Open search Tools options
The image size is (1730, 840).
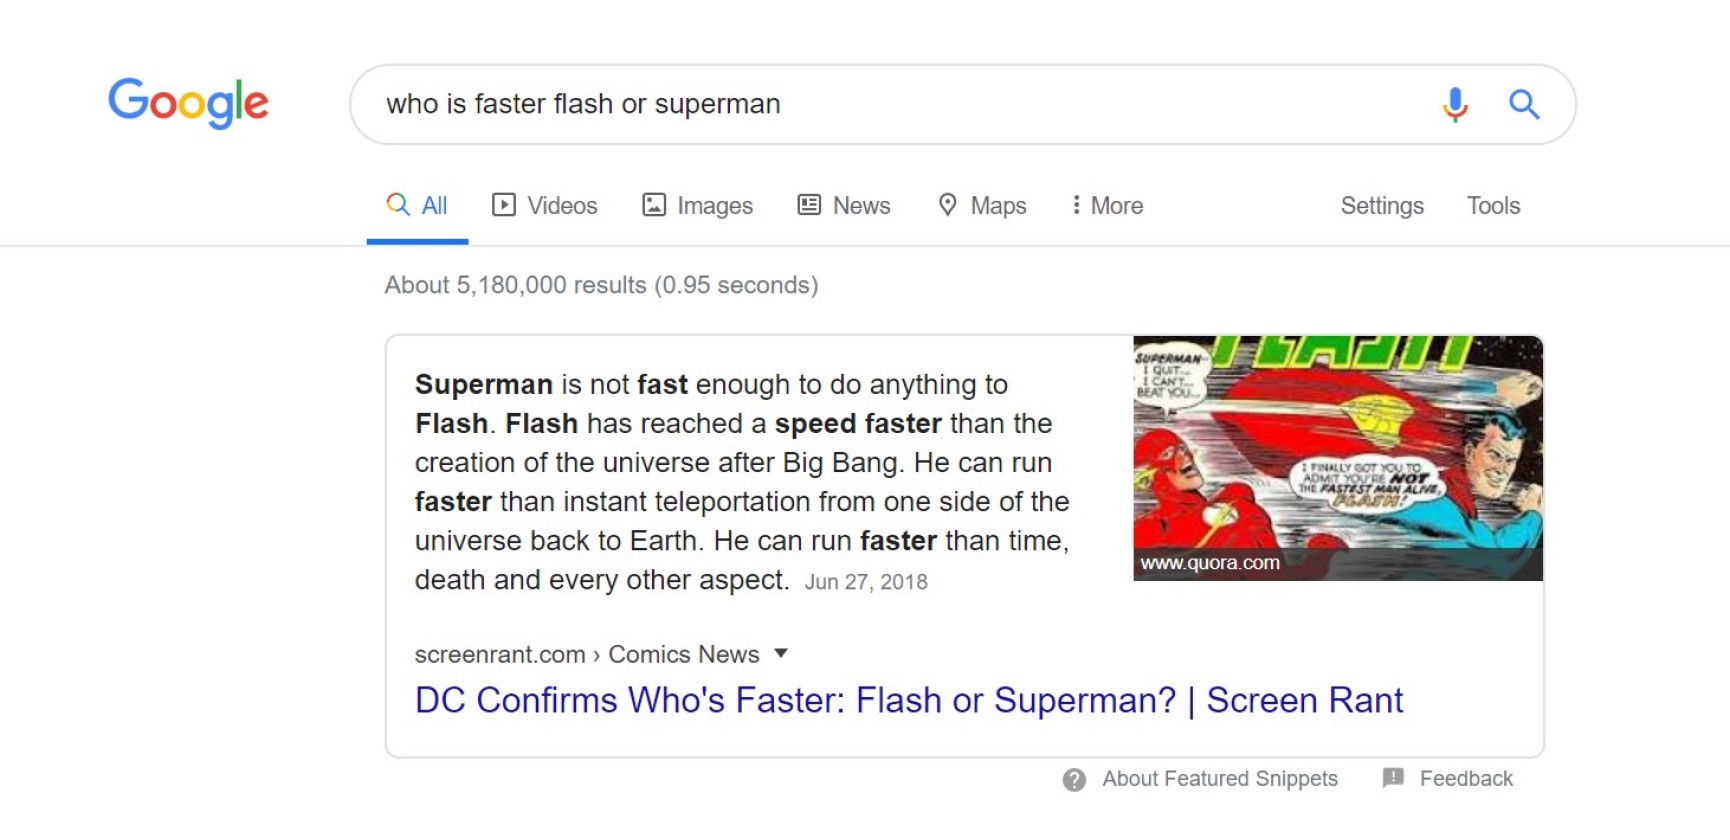click(1493, 205)
